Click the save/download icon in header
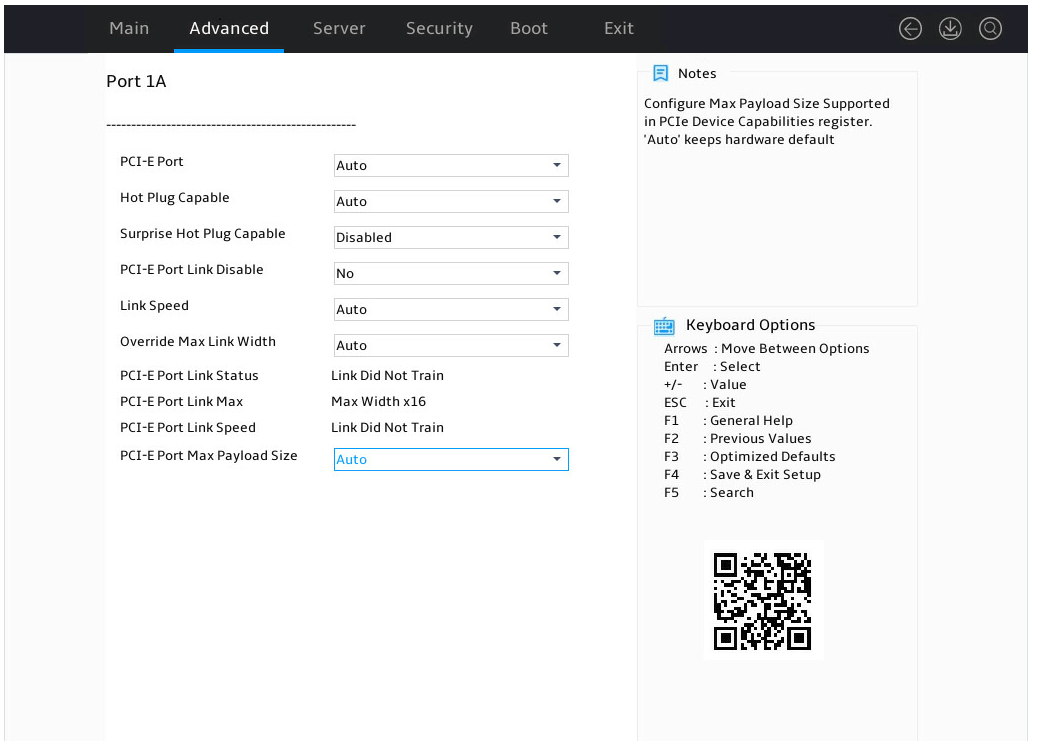The image size is (1039, 741). pos(950,28)
